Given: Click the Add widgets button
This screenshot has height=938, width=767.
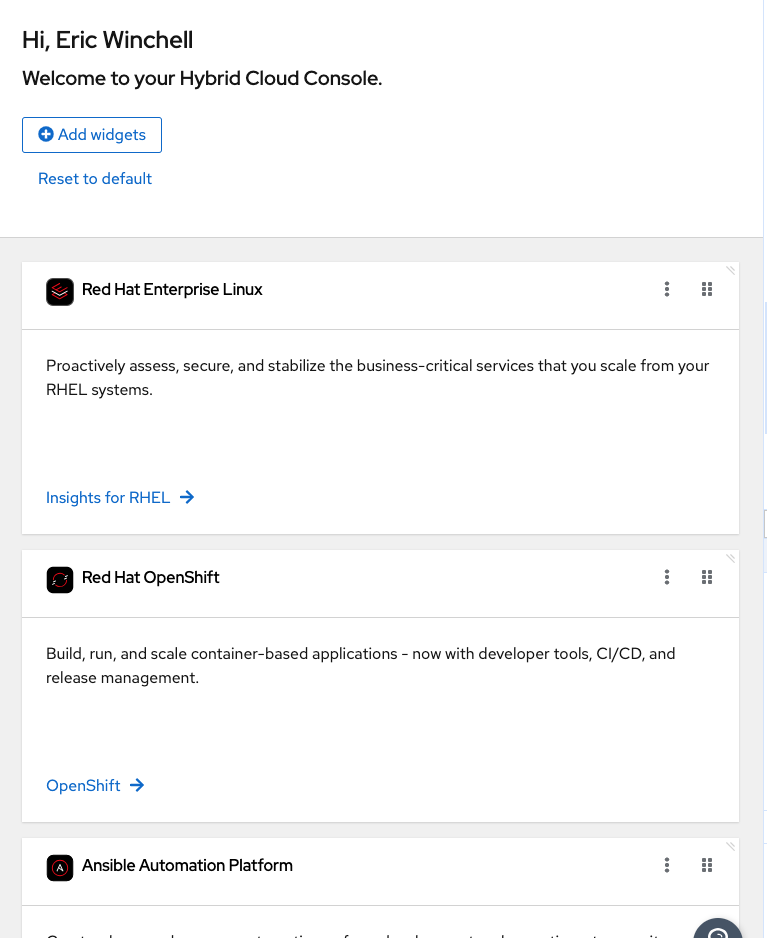Looking at the screenshot, I should [92, 135].
